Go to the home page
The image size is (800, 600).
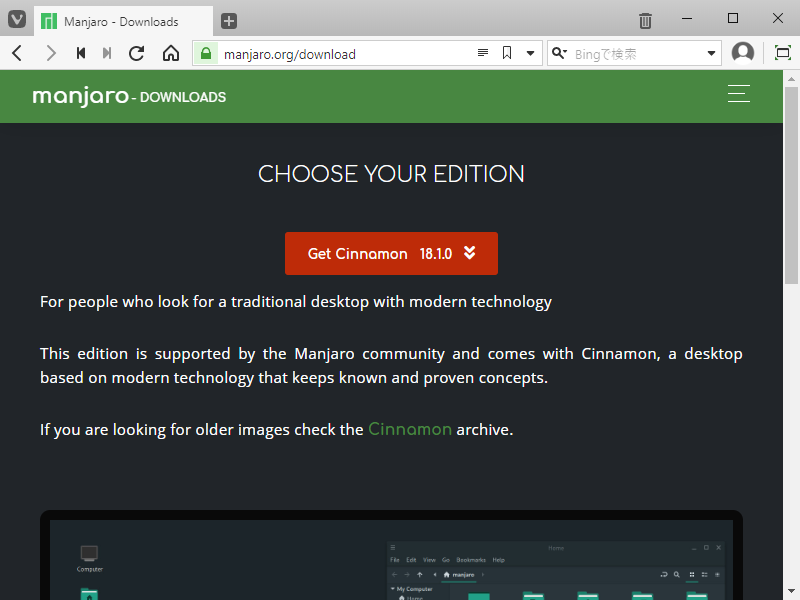tap(171, 53)
